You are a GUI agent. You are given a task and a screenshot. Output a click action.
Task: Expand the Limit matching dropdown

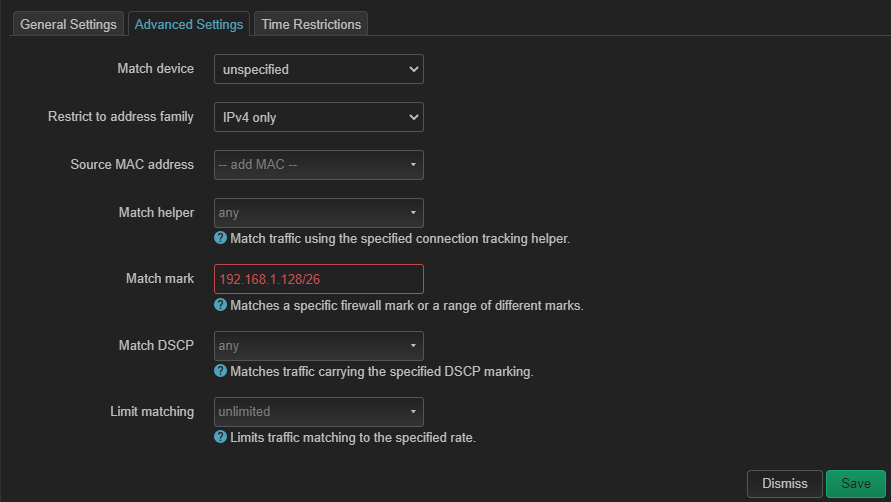(x=319, y=412)
